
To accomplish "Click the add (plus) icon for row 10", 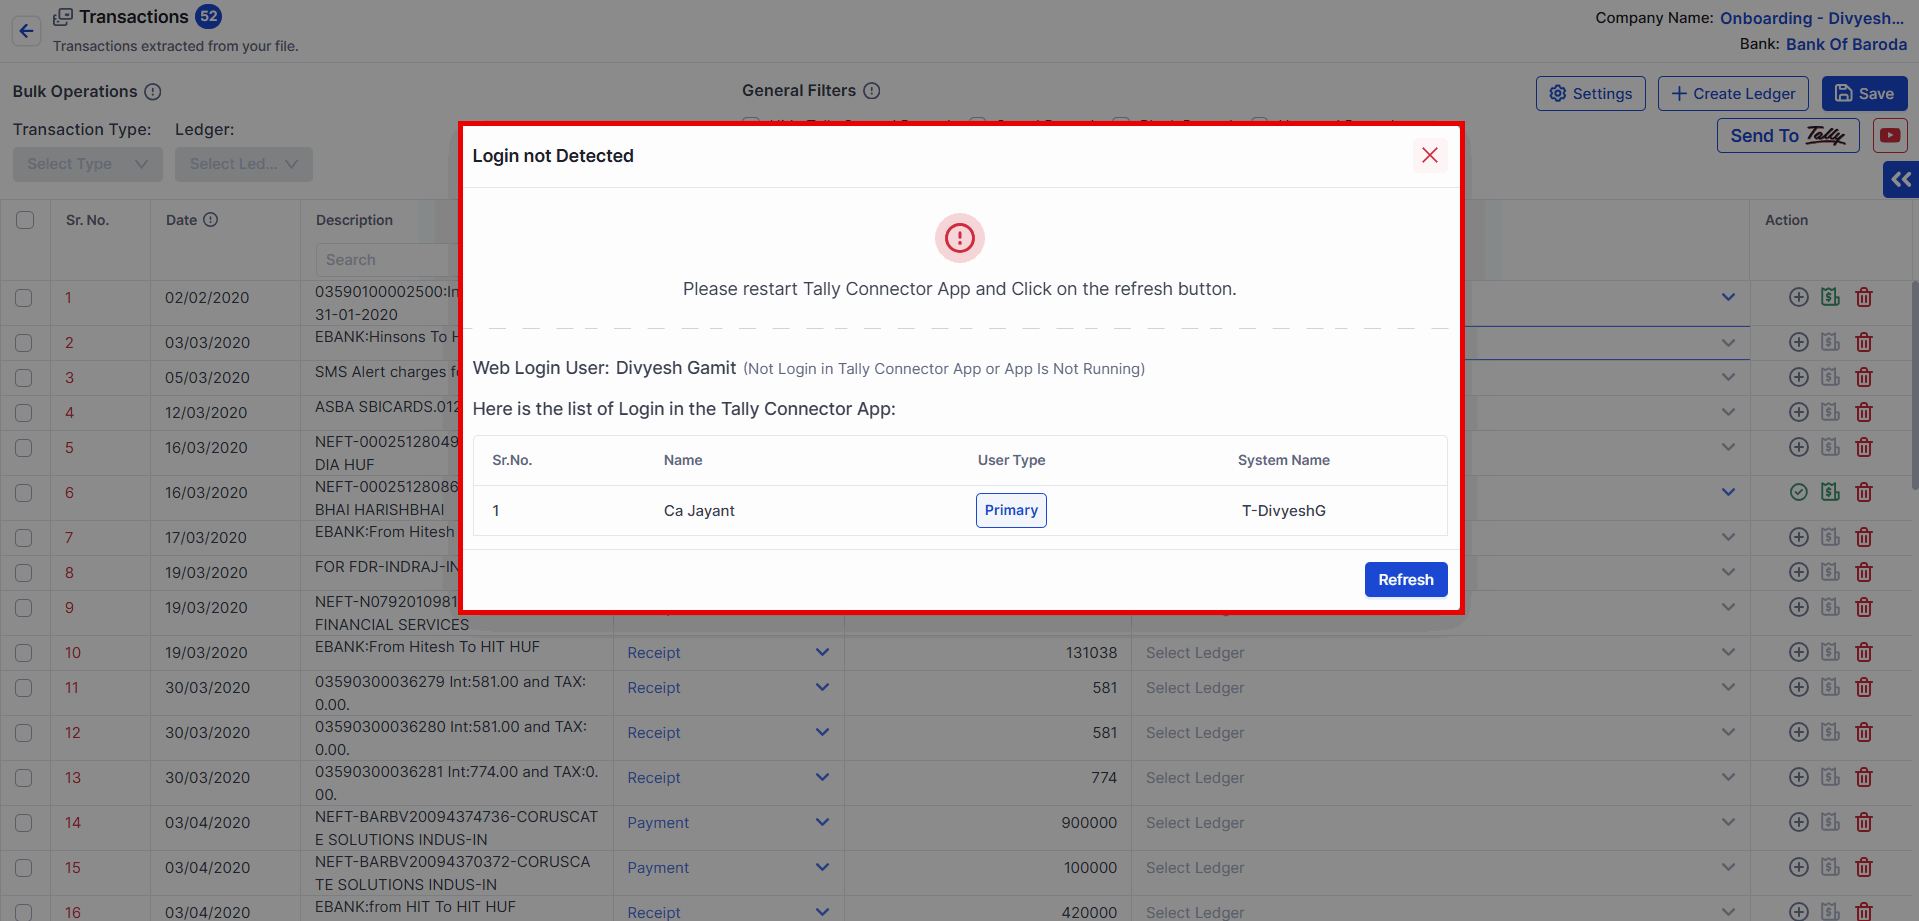I will click(1798, 652).
